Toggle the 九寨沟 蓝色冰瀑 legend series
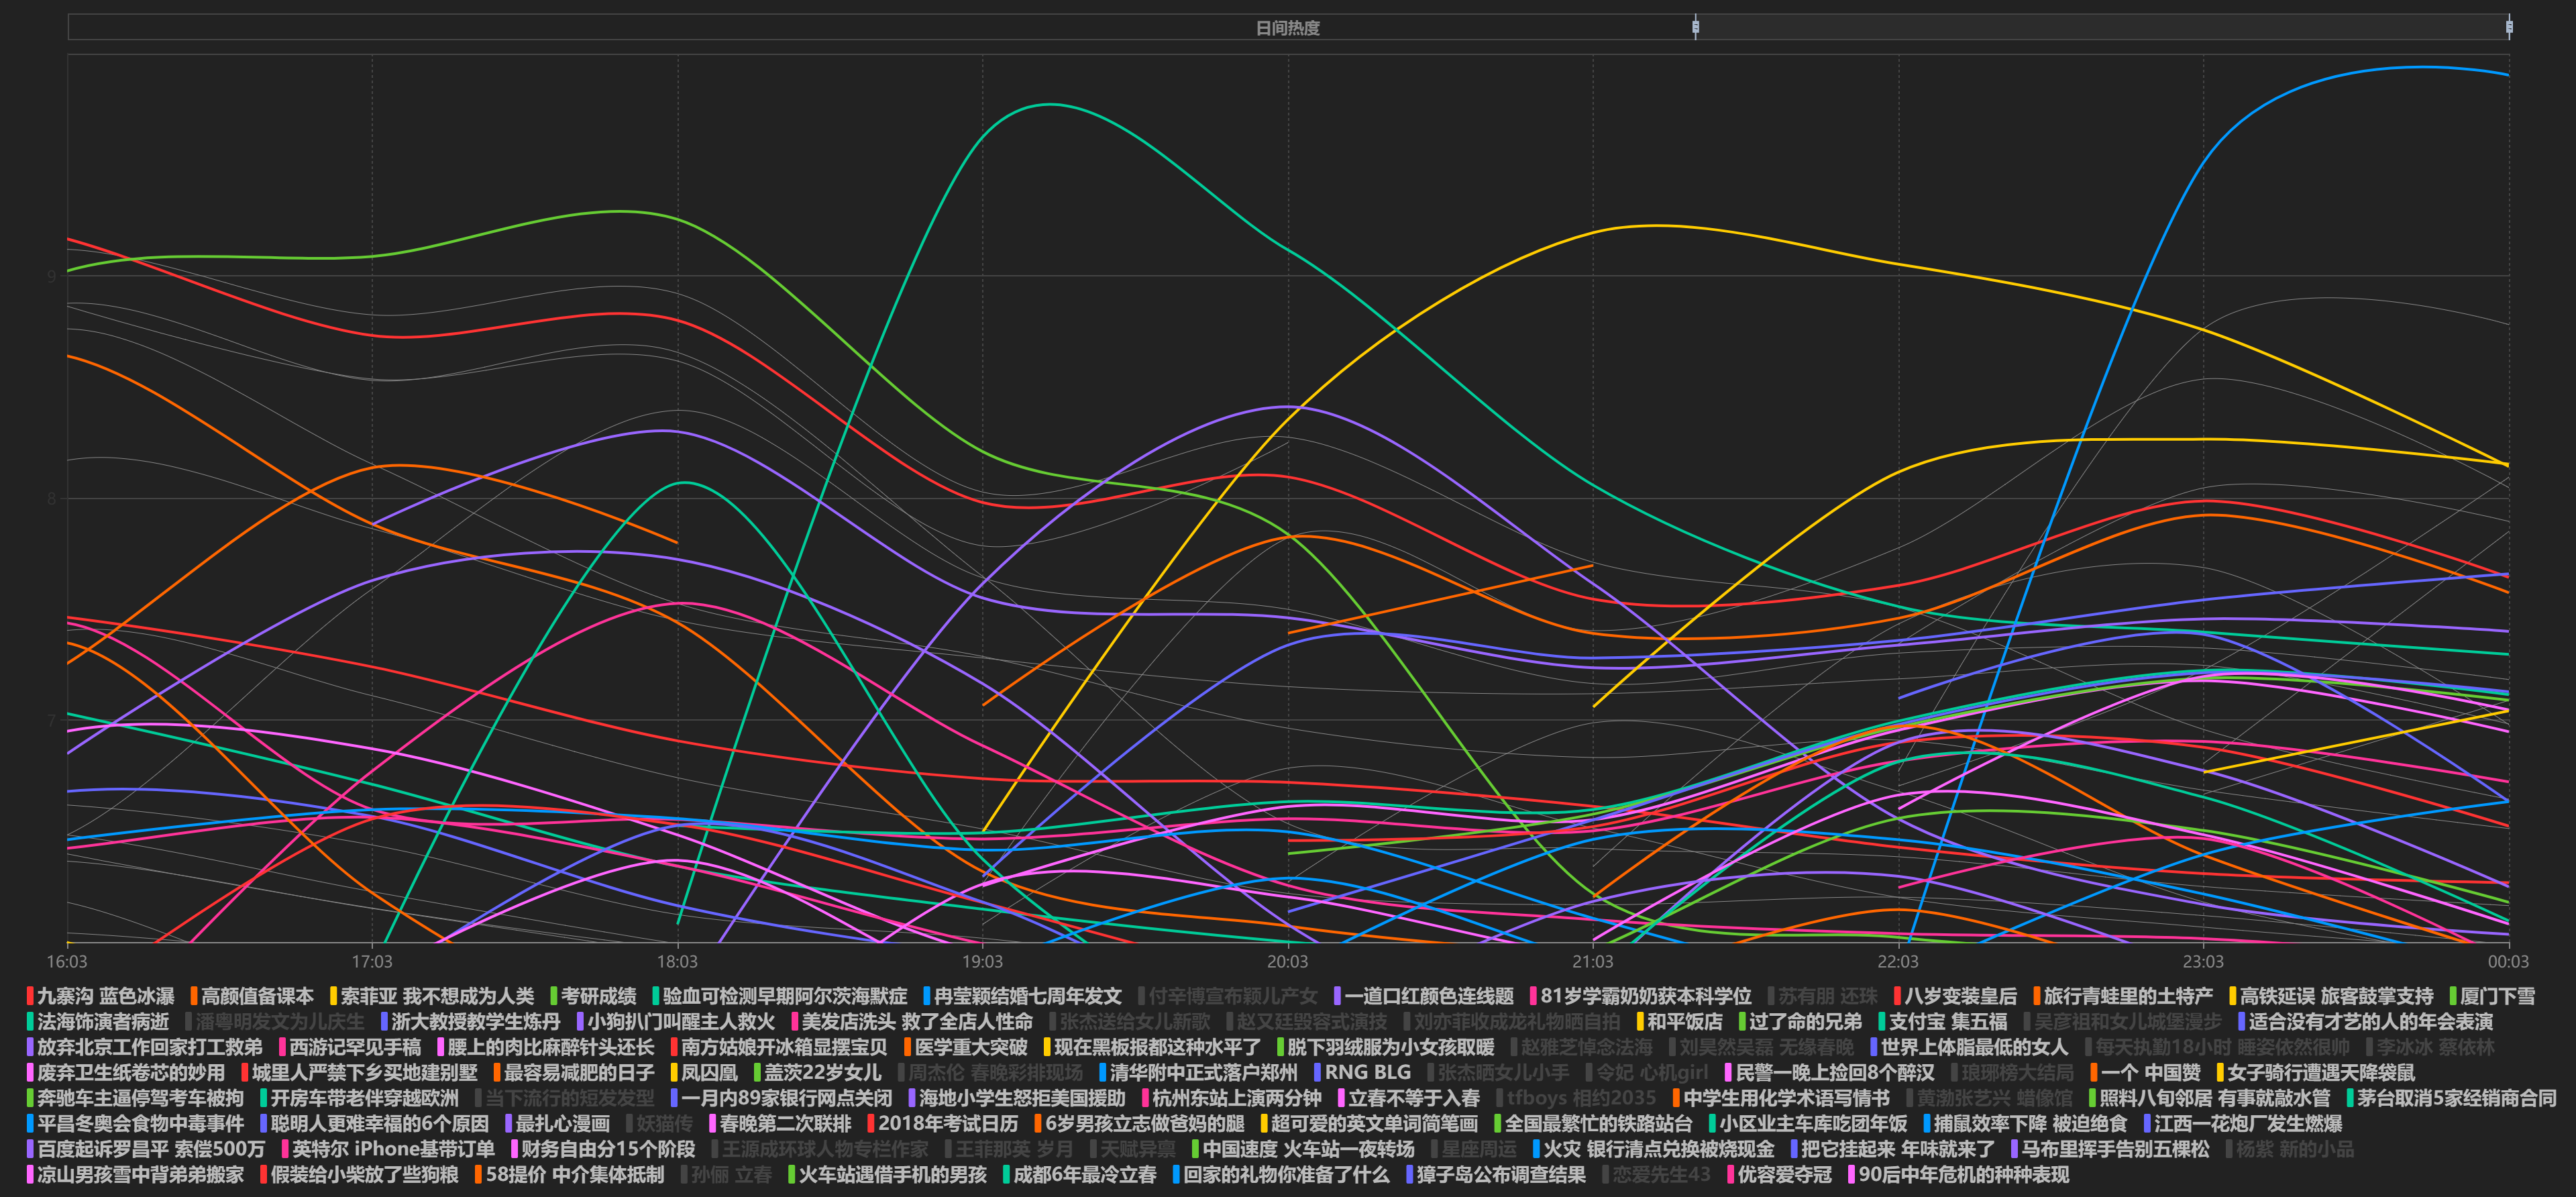 [100, 996]
